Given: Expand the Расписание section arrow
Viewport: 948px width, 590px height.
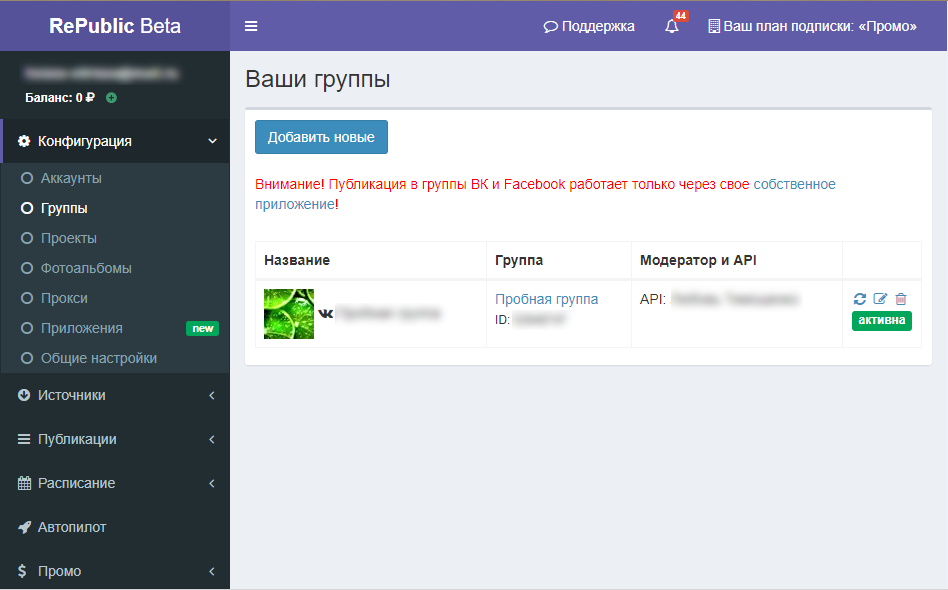Looking at the screenshot, I should click(212, 483).
